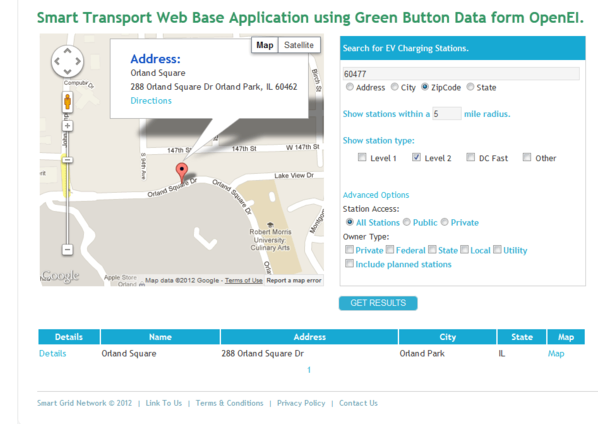Image resolution: width=615 pixels, height=424 pixels.
Task: Select the ZipCode search radio button
Action: pyautogui.click(x=425, y=87)
